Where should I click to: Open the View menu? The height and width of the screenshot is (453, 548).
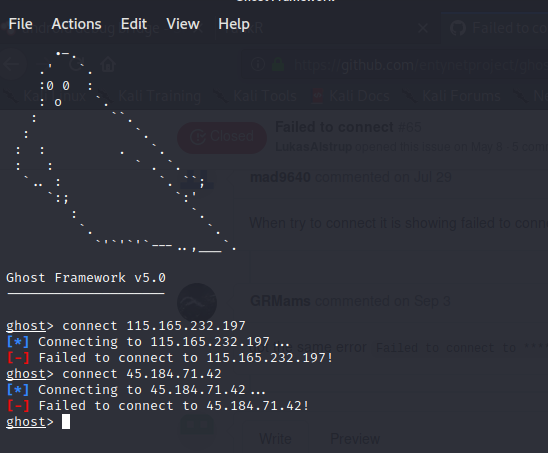tap(183, 24)
